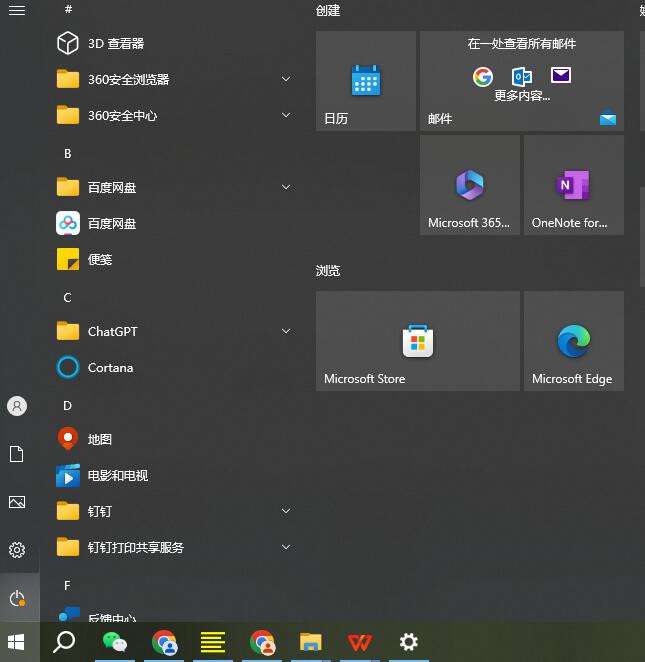
Task: Click the 更多内容... text in mail tile
Action: point(522,96)
